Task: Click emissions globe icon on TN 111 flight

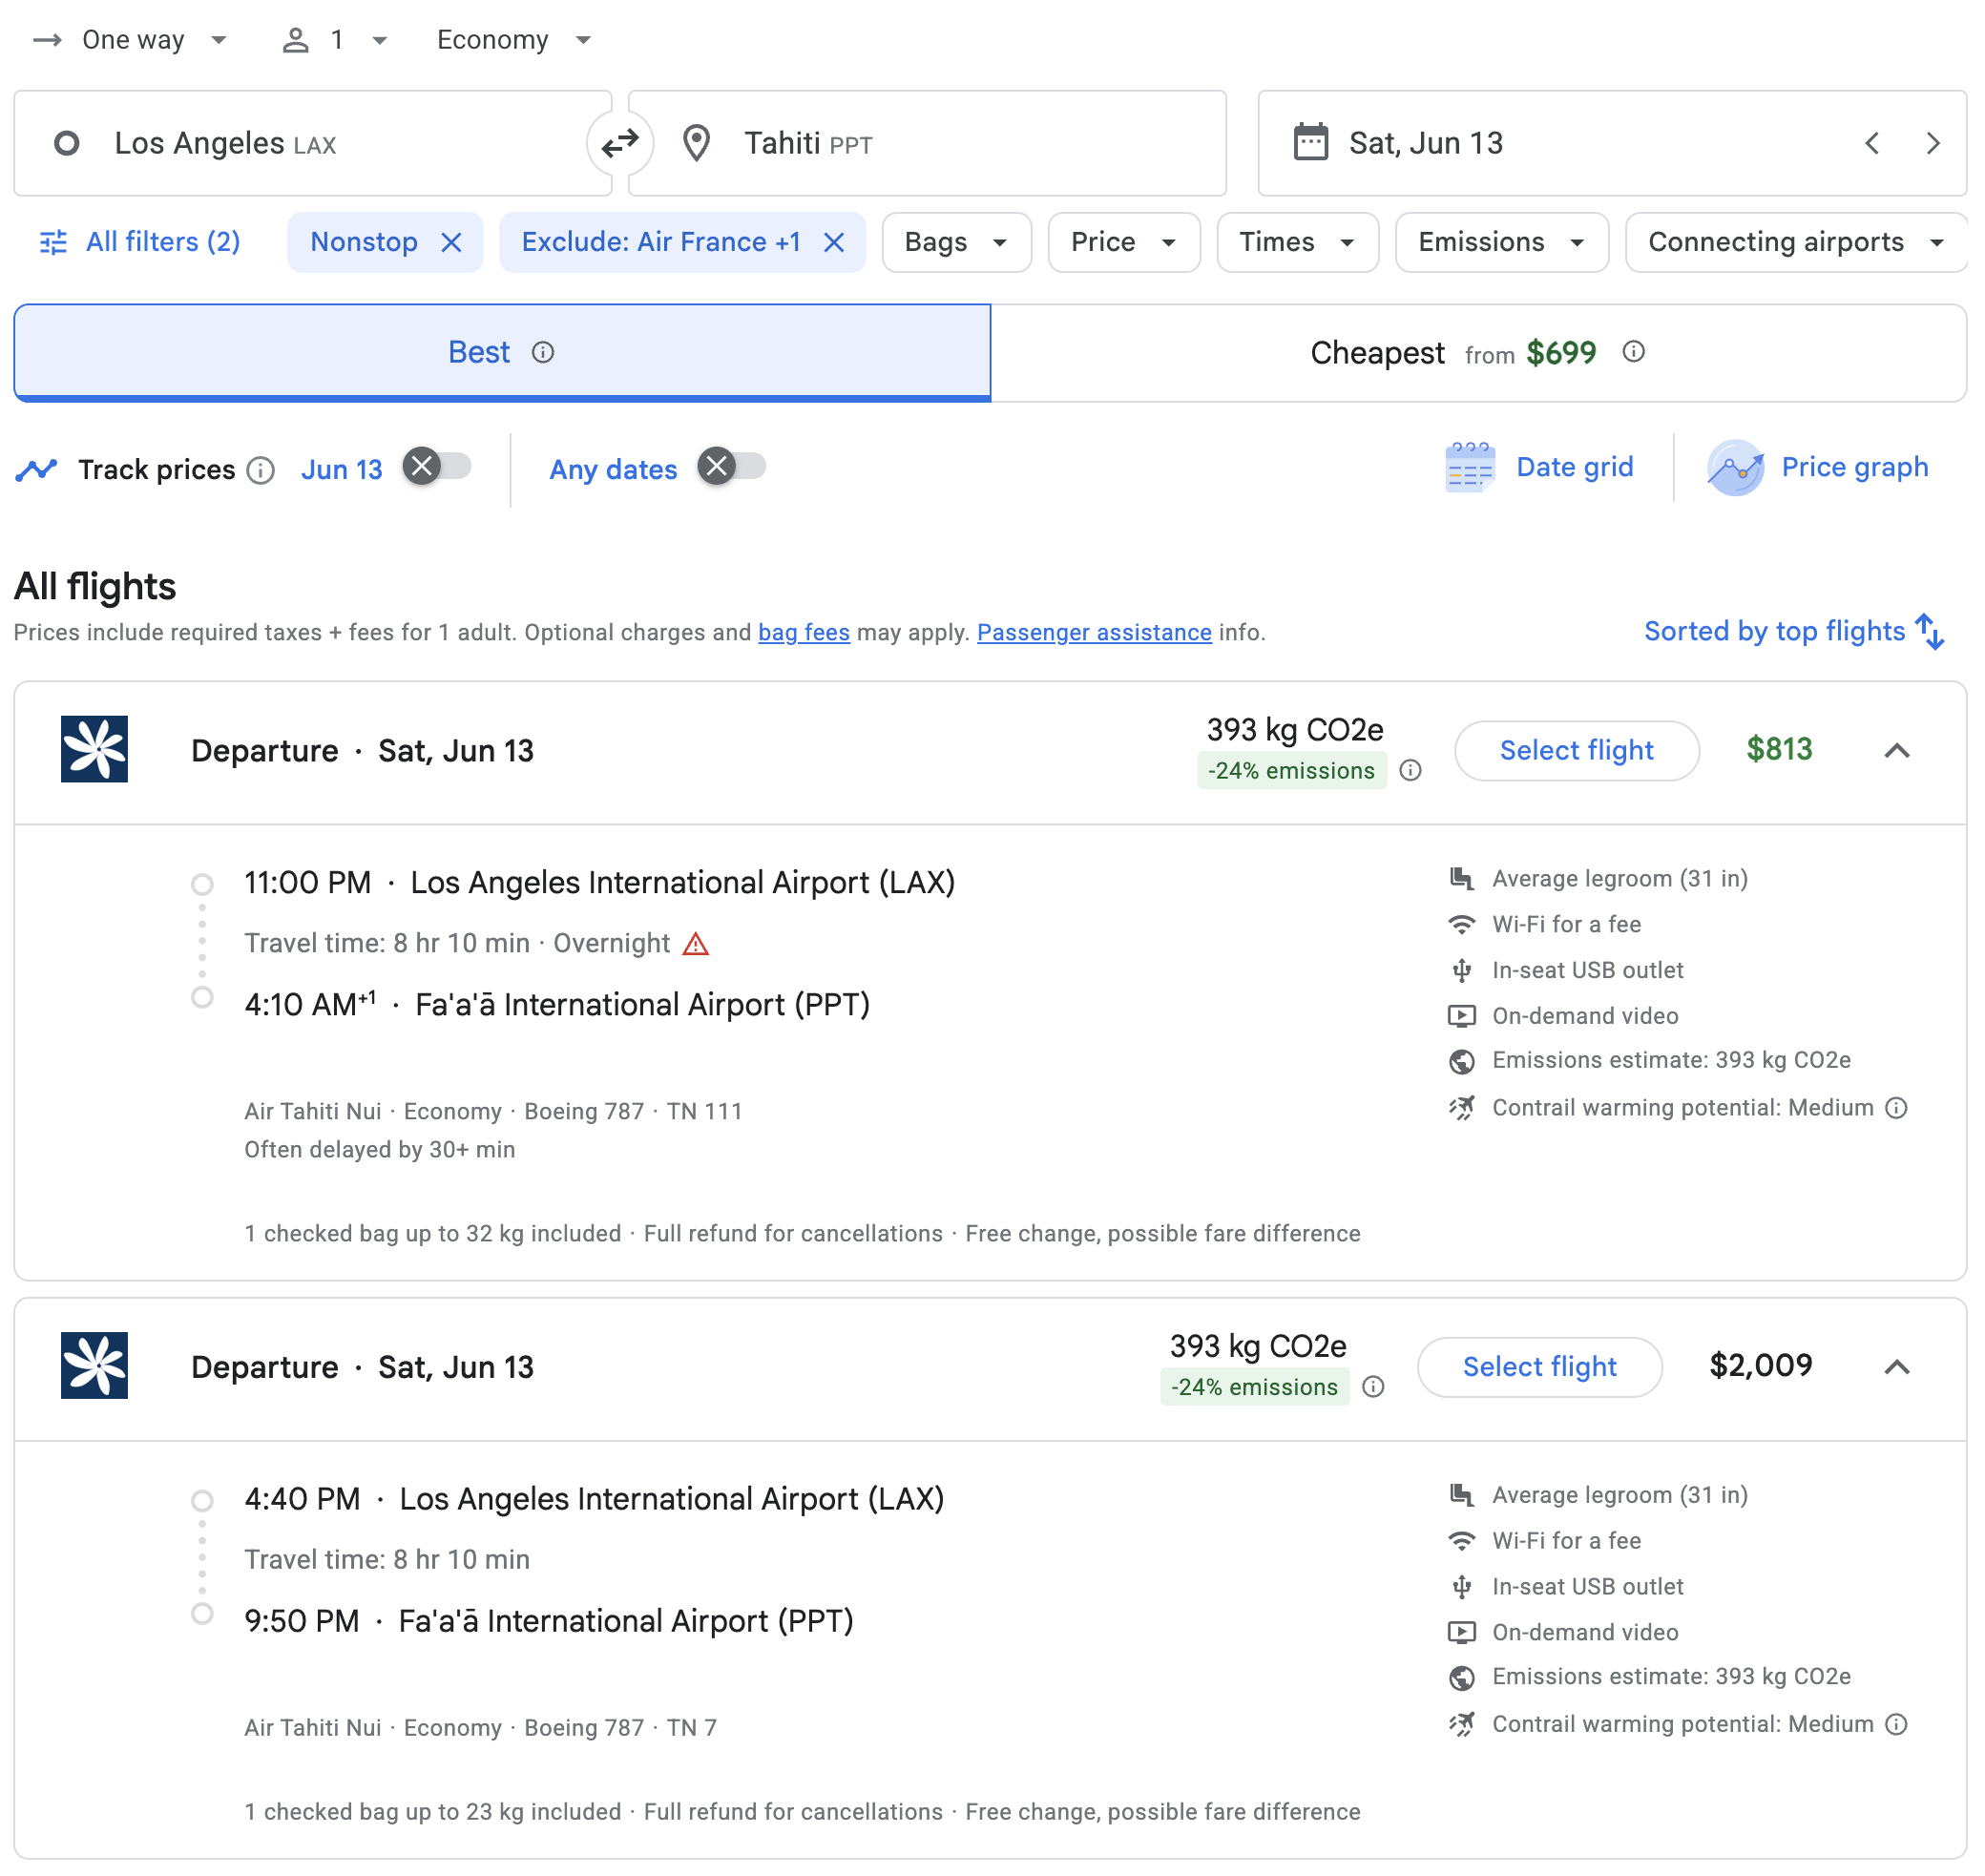Action: click(1462, 1061)
